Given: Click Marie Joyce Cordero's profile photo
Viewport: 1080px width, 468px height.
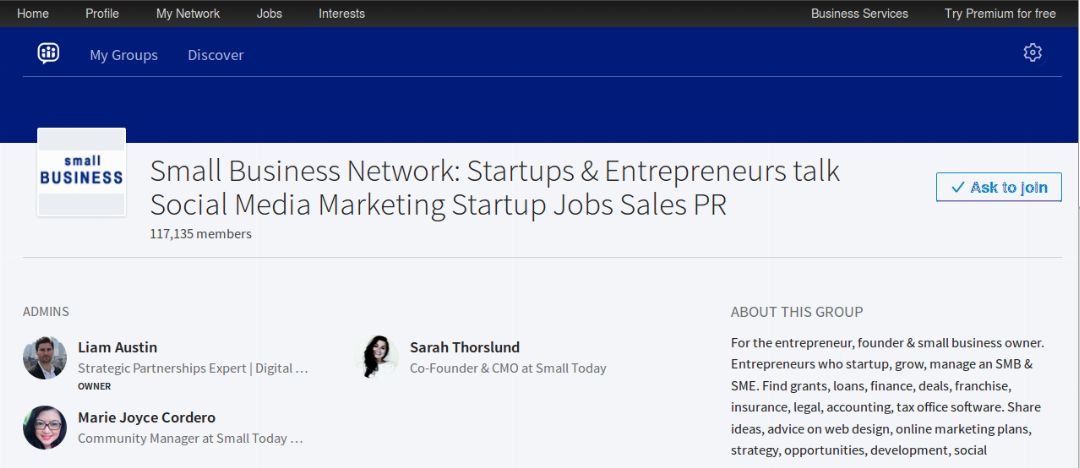Looking at the screenshot, I should click(x=45, y=427).
